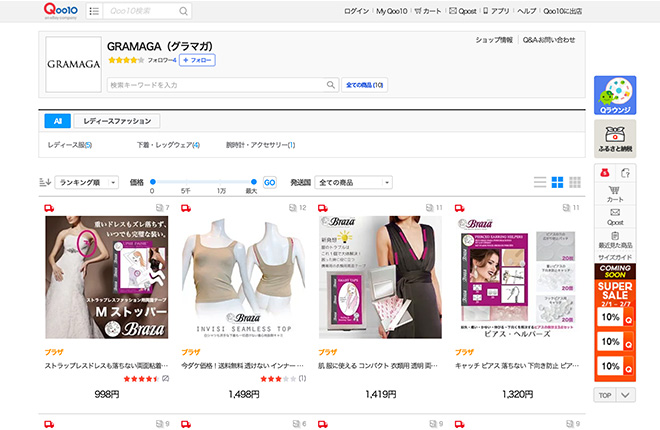
Task: Filter by 腕時計・アクセサリー(1) category
Action: click(x=261, y=145)
